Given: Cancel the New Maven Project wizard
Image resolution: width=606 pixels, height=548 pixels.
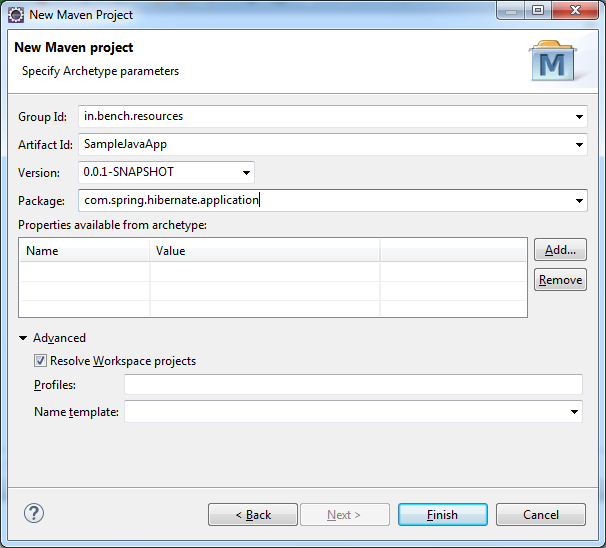Looking at the screenshot, I should coord(541,514).
